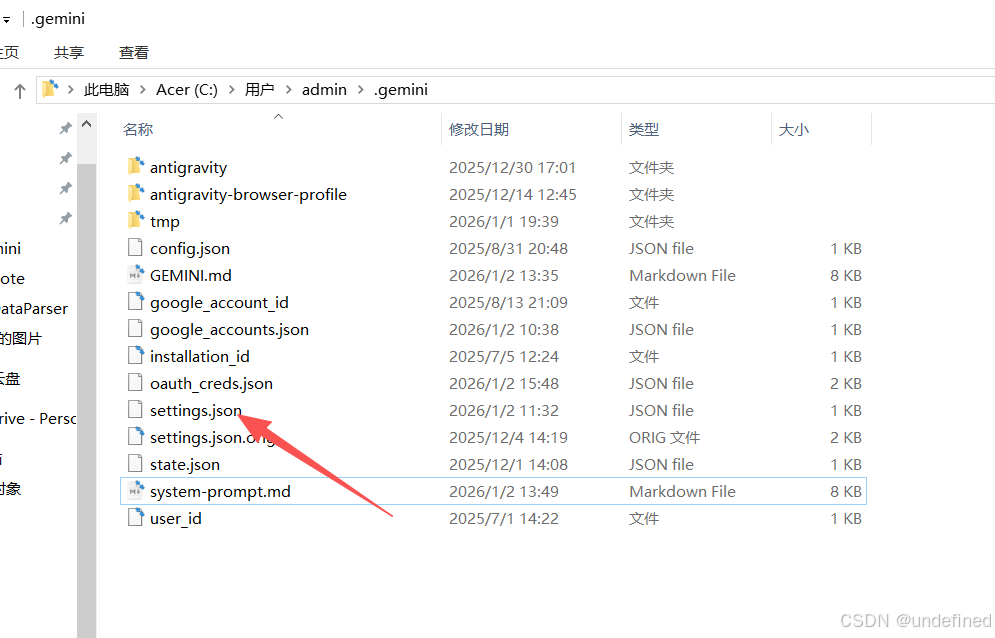Screen dimensions: 995x638
Task: Click the settings.json file icon
Action: tap(135, 409)
